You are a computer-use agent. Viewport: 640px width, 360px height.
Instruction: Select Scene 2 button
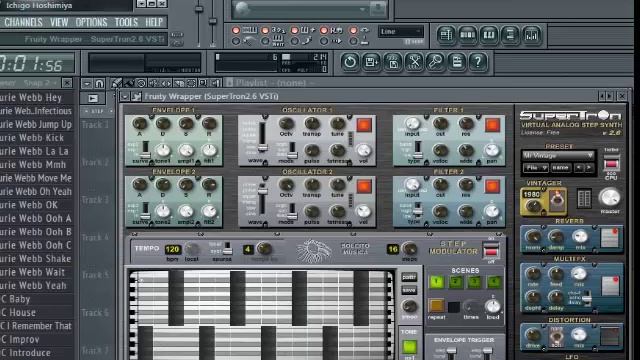[x=456, y=282]
